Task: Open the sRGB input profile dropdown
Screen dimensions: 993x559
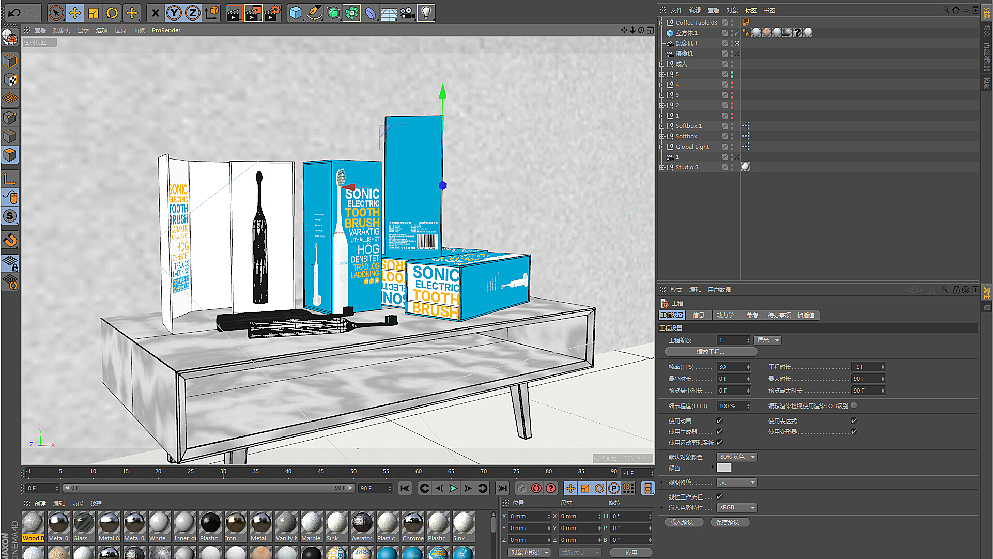Action: tap(737, 507)
